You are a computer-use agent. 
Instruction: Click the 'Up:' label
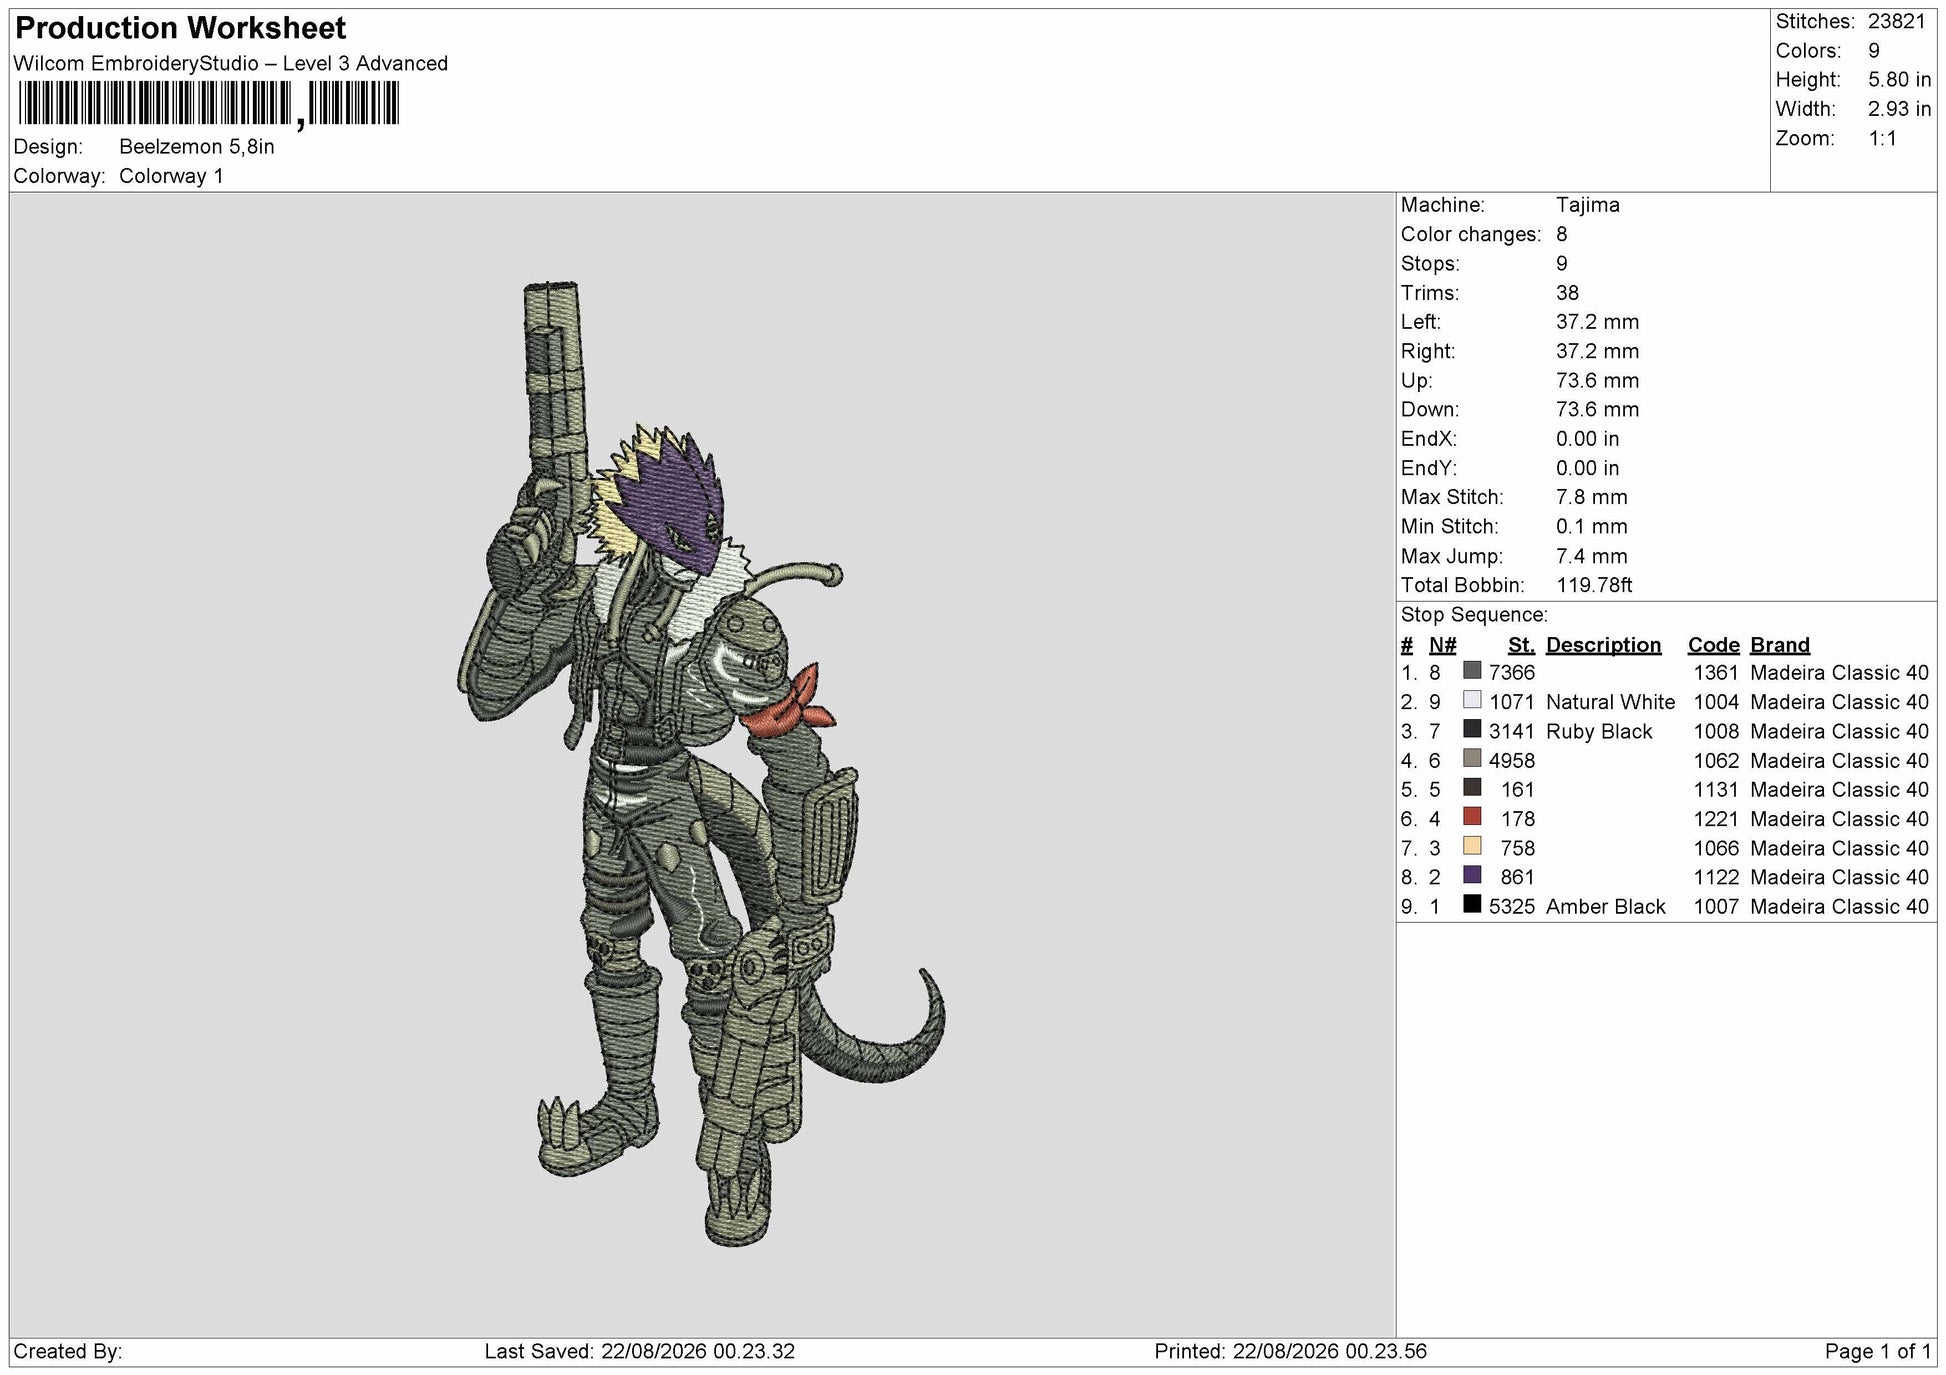[1416, 380]
